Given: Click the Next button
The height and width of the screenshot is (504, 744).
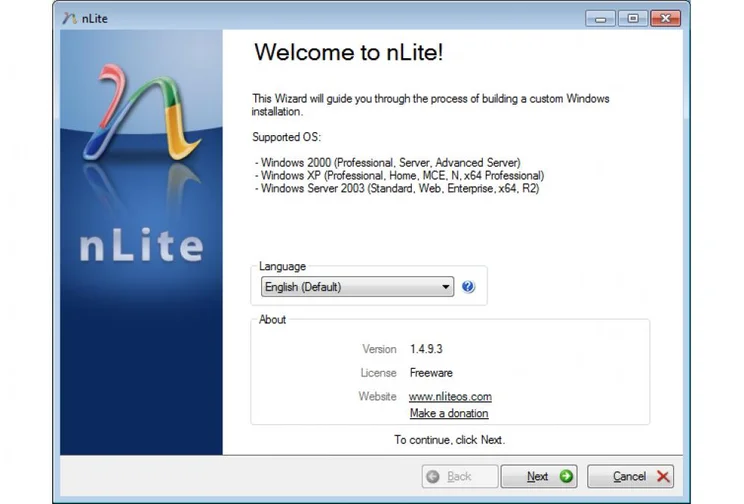Looking at the screenshot, I should [539, 476].
